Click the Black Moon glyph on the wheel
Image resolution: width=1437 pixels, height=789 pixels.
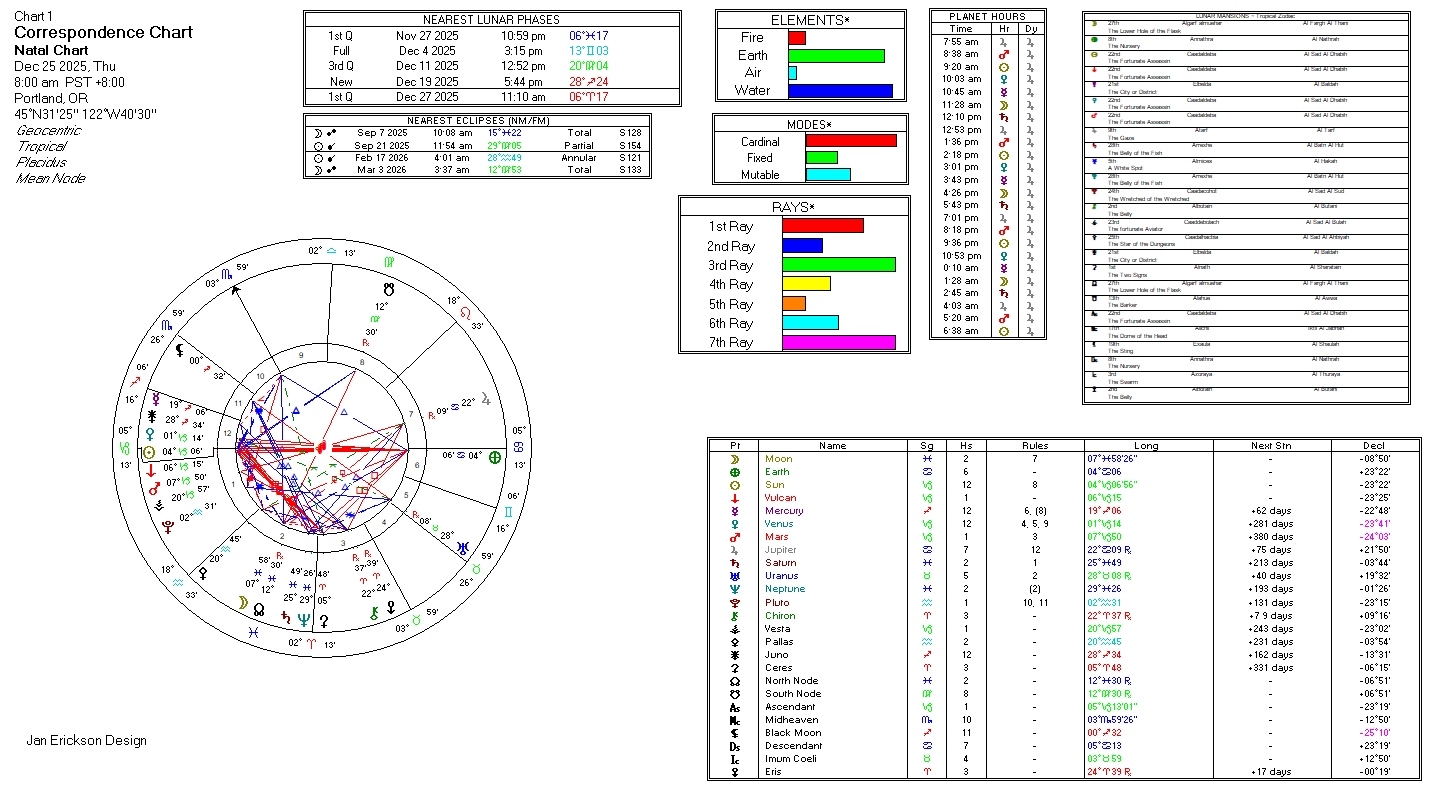181,351
